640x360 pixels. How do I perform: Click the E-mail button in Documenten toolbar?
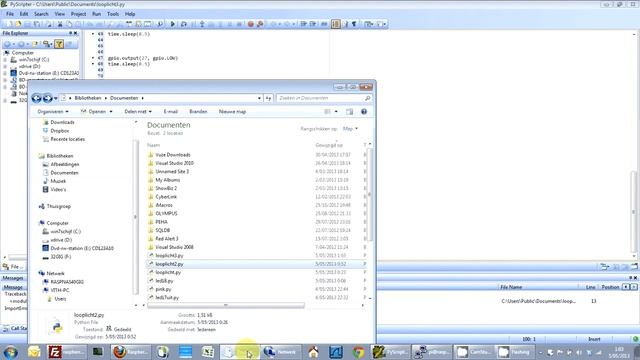click(171, 111)
